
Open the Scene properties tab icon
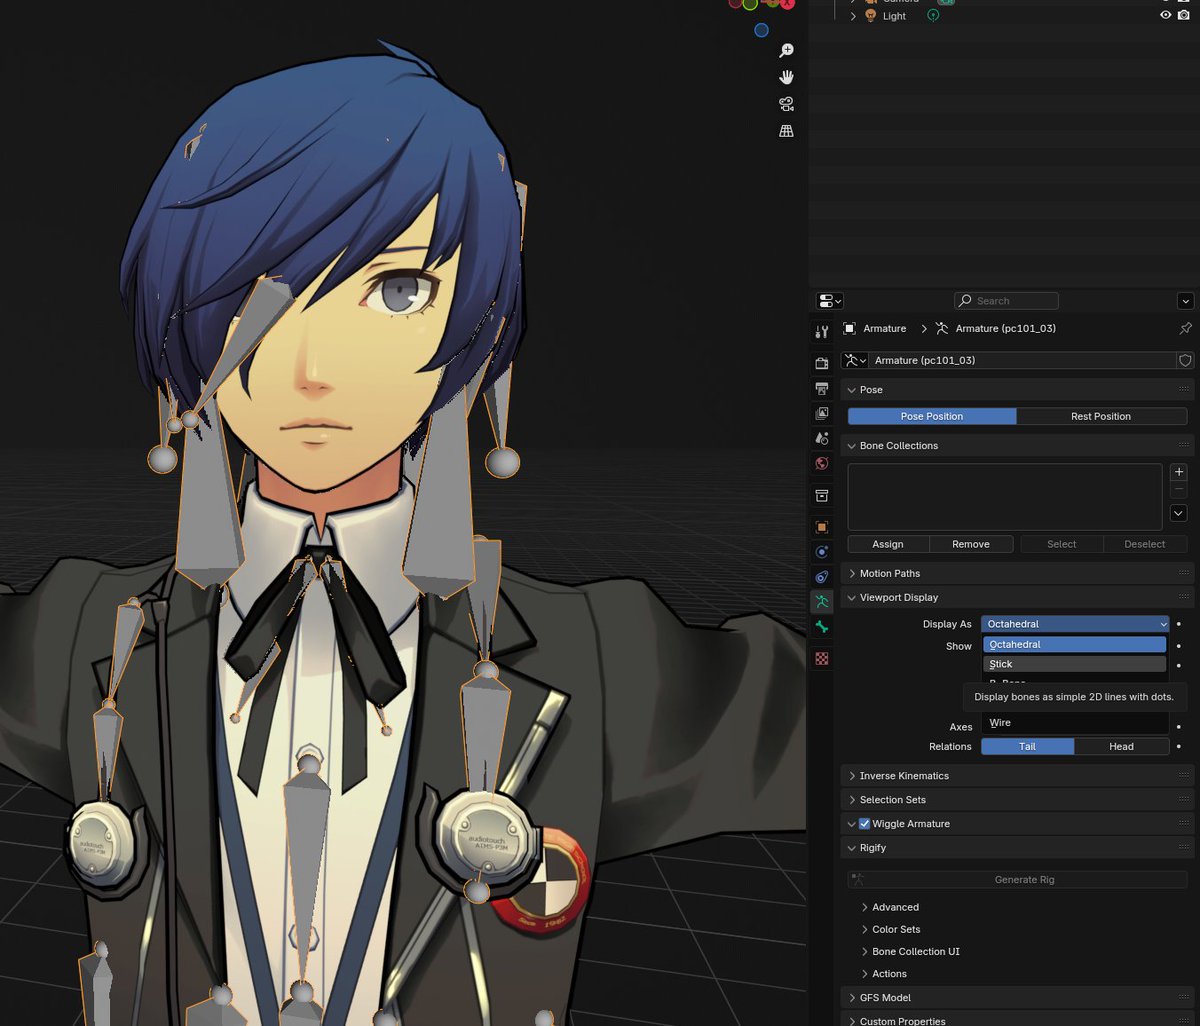[822, 438]
